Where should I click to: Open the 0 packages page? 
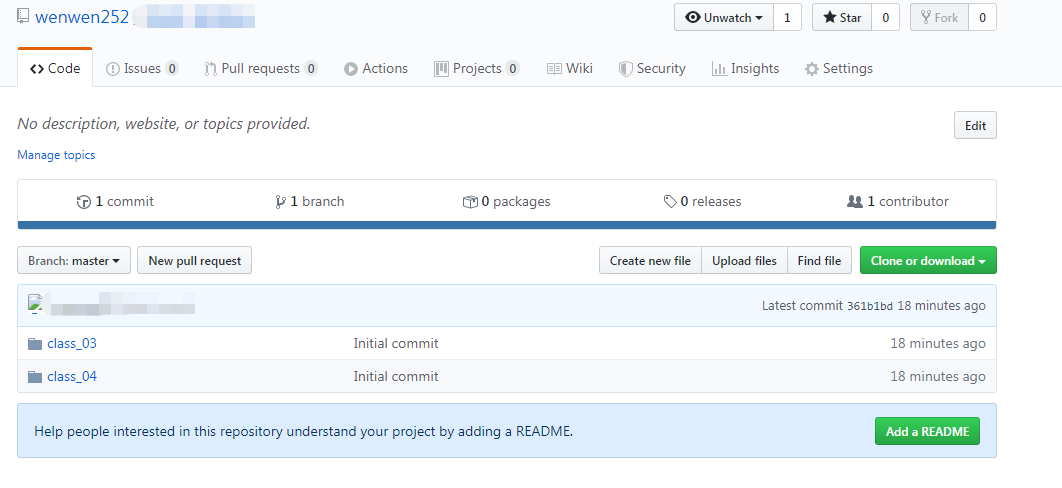point(506,201)
